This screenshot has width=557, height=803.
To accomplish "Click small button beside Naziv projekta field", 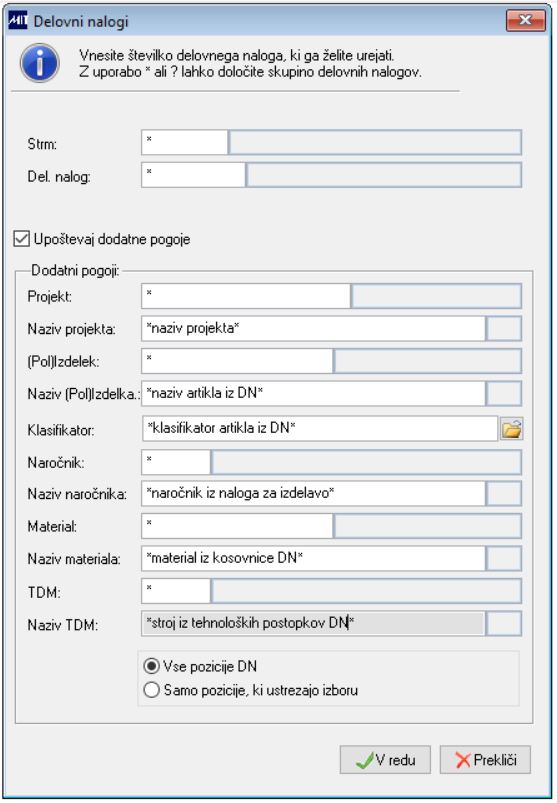I will pos(504,329).
